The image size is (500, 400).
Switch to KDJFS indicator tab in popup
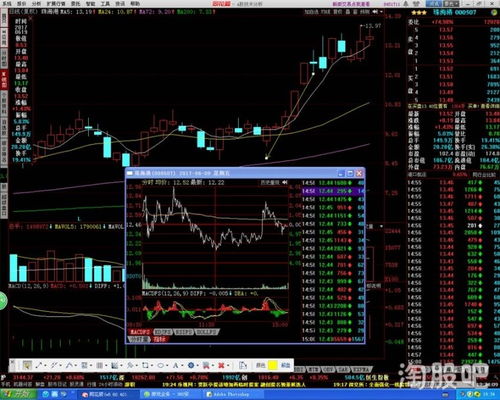tap(163, 332)
